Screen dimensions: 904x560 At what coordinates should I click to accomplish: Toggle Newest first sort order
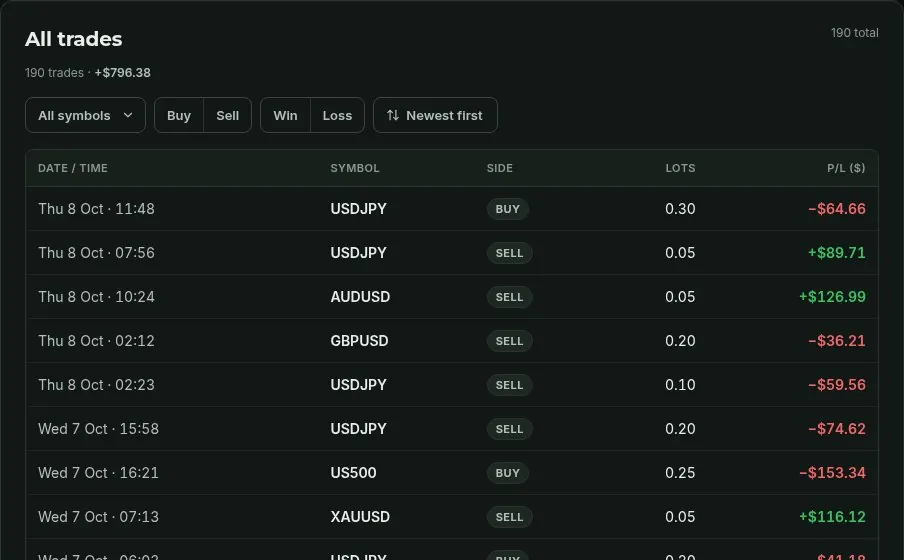click(x=435, y=115)
